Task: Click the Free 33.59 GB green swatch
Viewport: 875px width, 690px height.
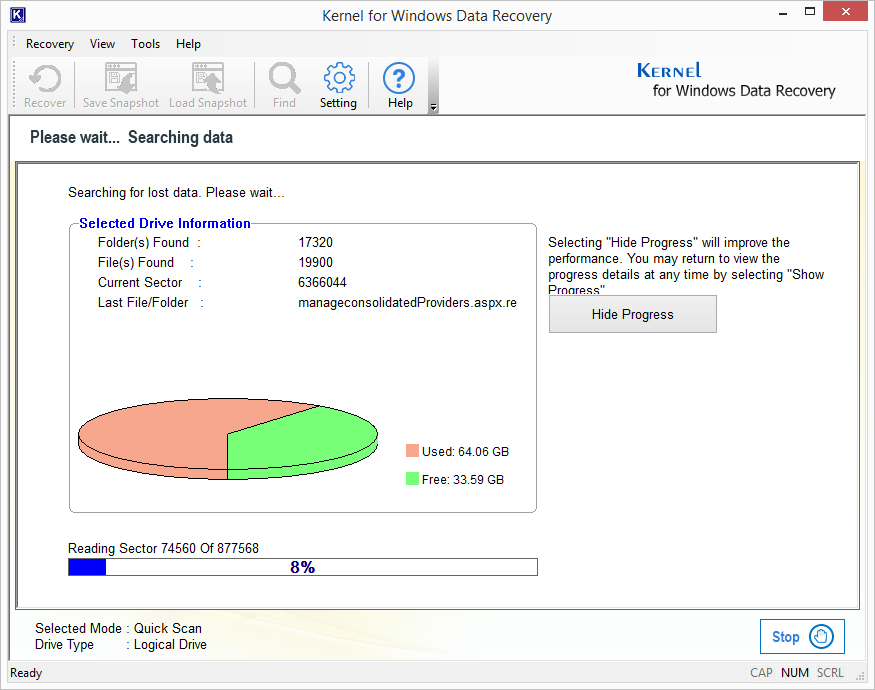Action: [x=412, y=479]
